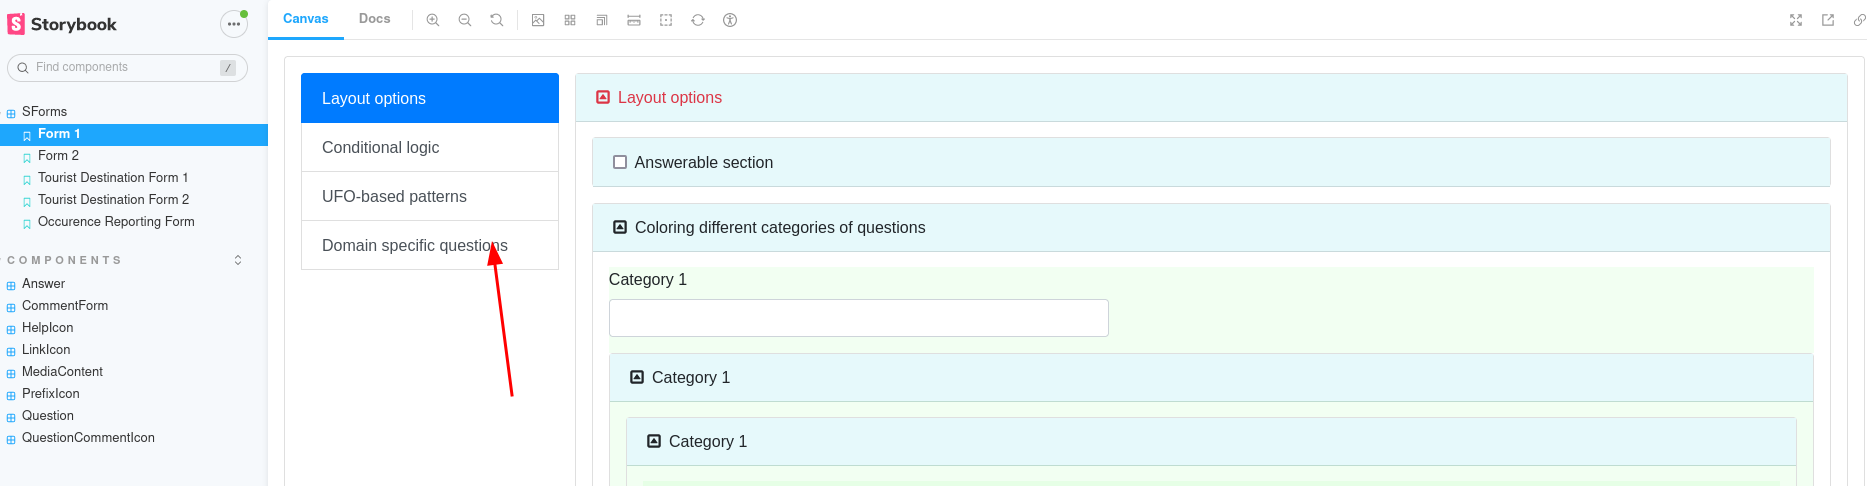Open accessibility vision simulator icon
The image size is (1867, 486).
click(x=730, y=20)
